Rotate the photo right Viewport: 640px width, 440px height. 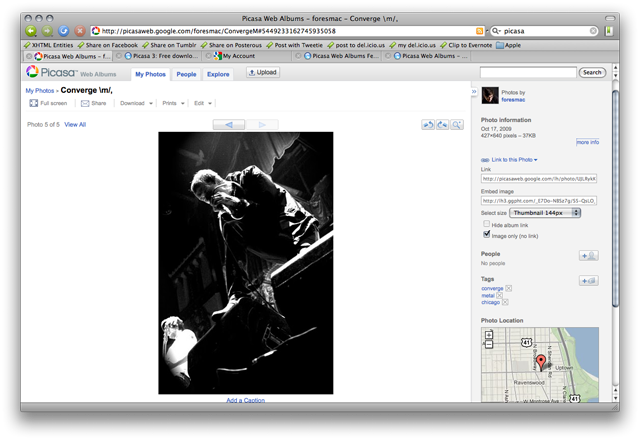click(442, 124)
